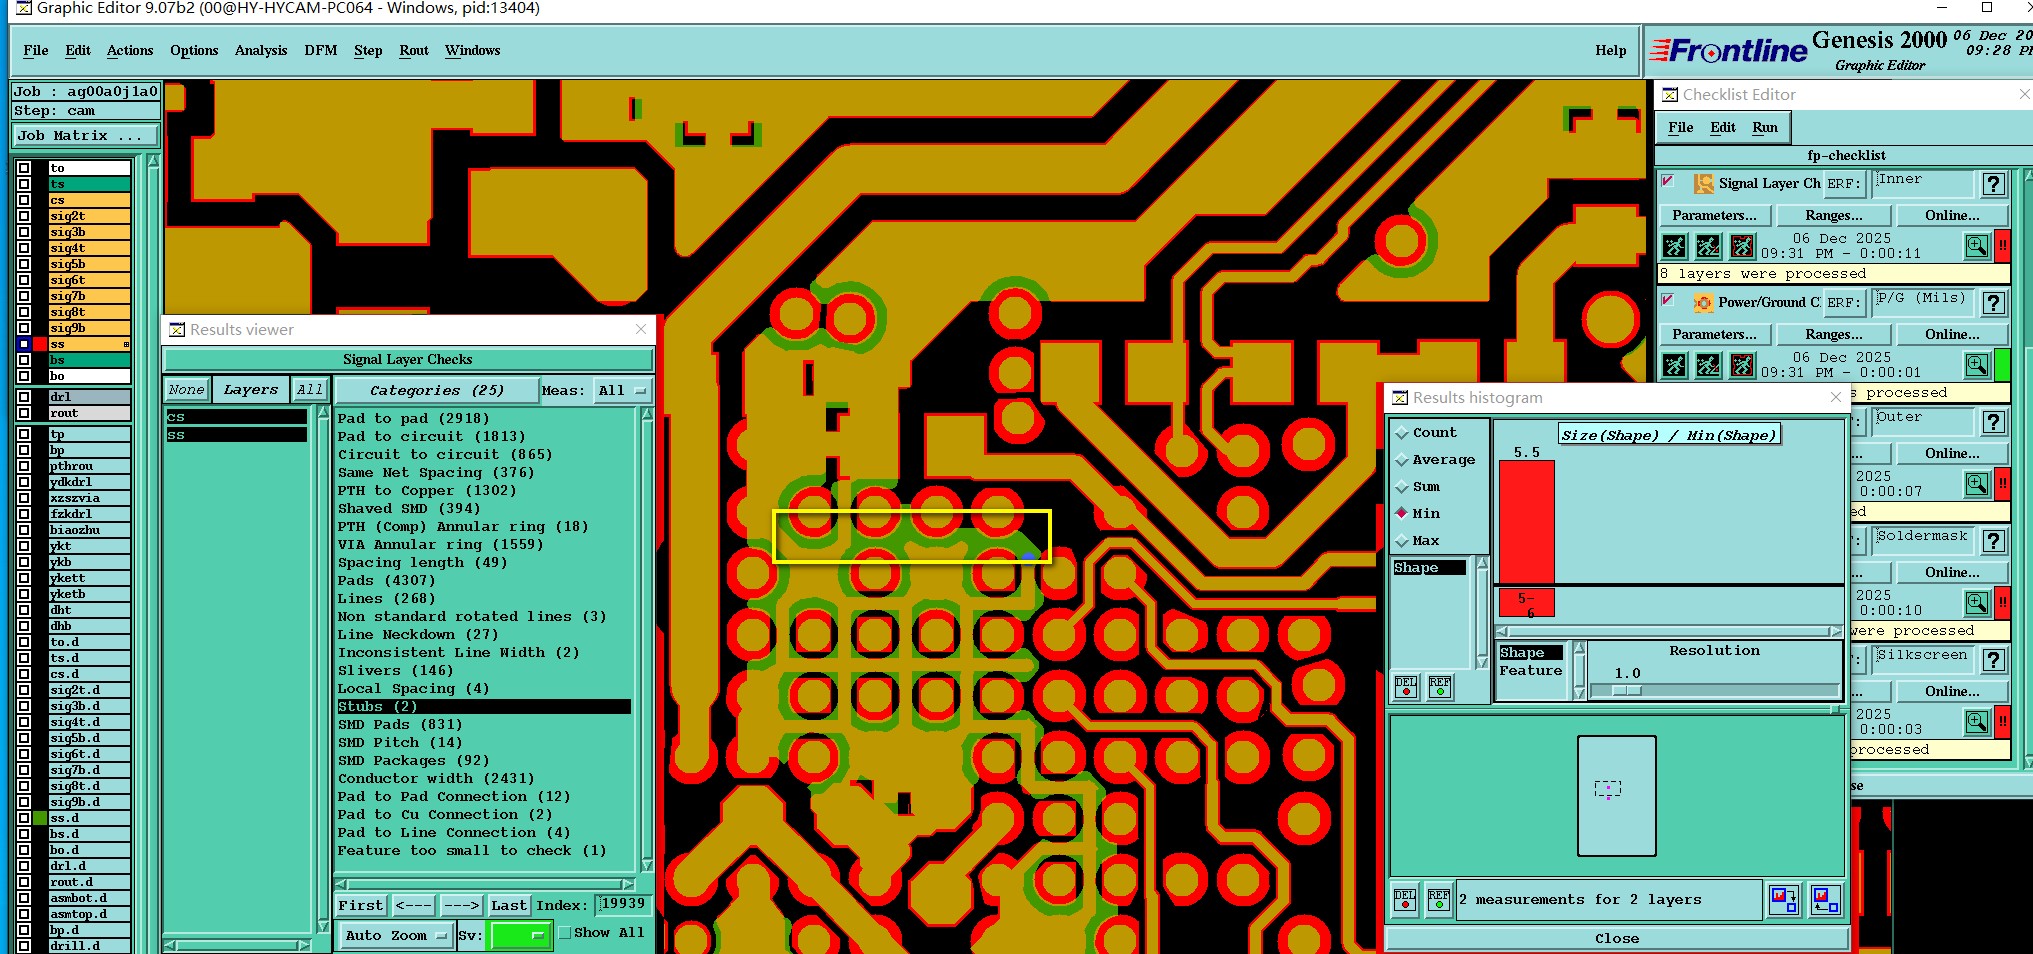Open help for Soldermask check
2033x954 pixels.
(x=1993, y=541)
